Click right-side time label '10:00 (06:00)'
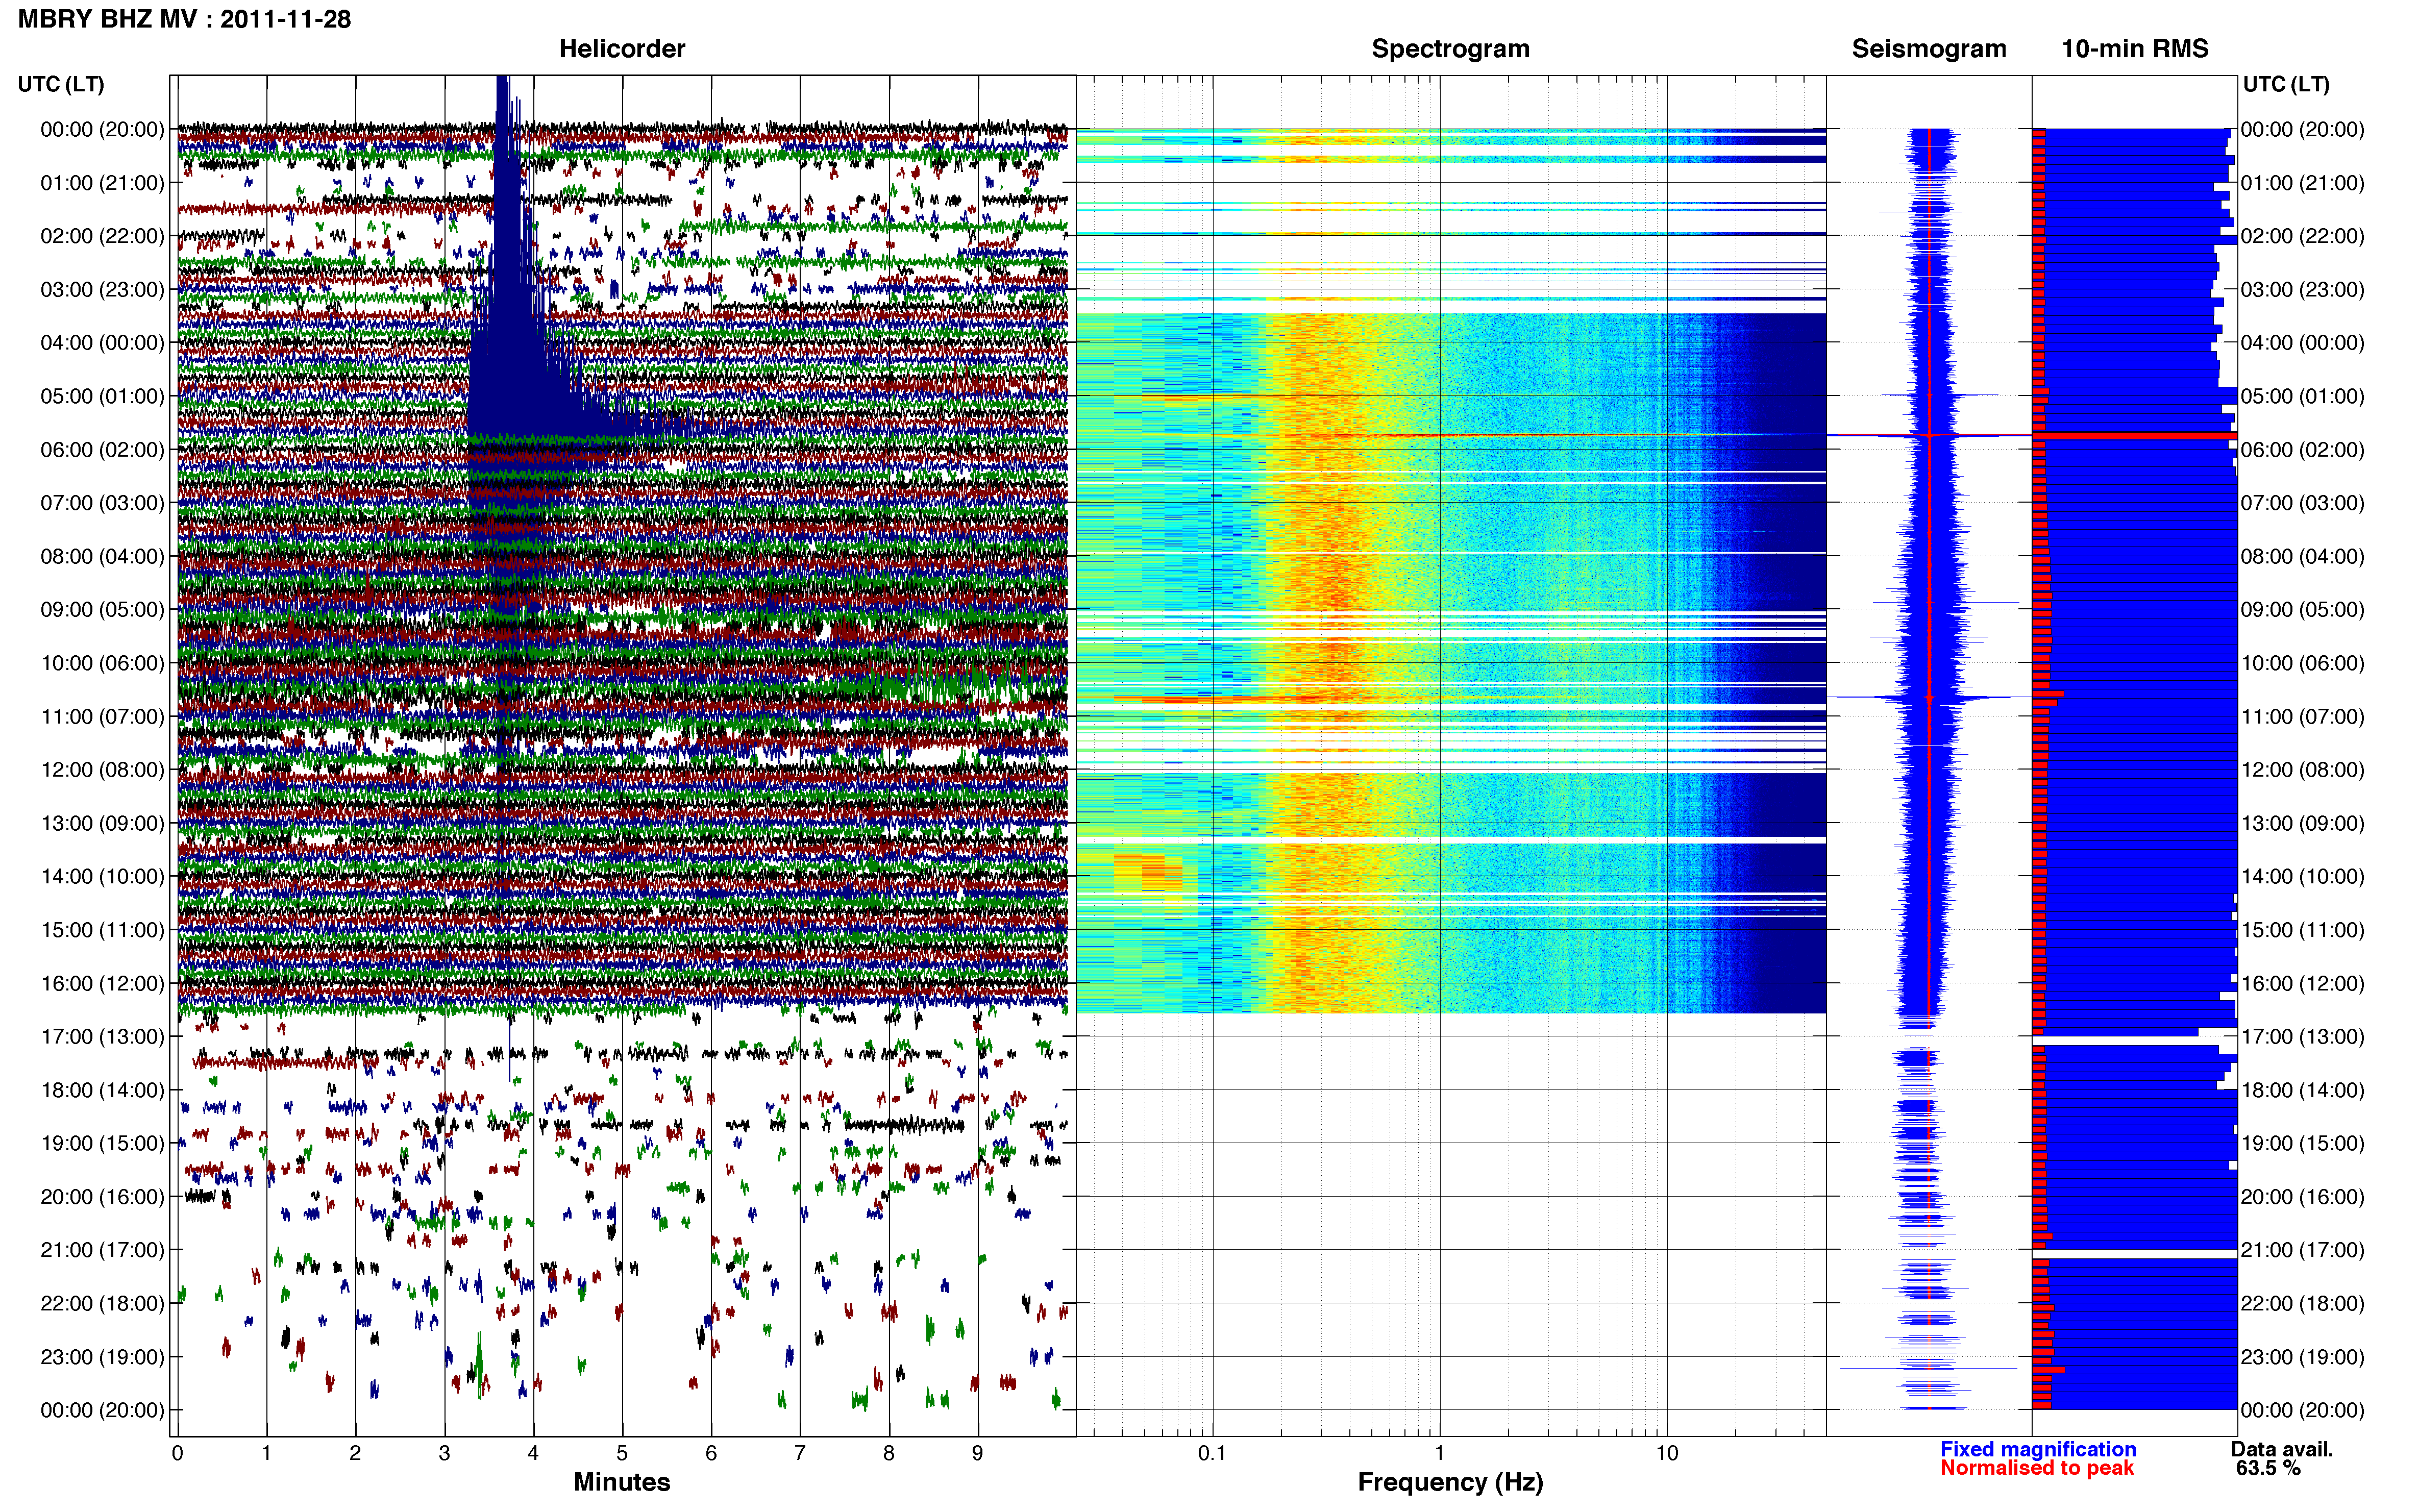The image size is (2419, 1512). [2302, 663]
